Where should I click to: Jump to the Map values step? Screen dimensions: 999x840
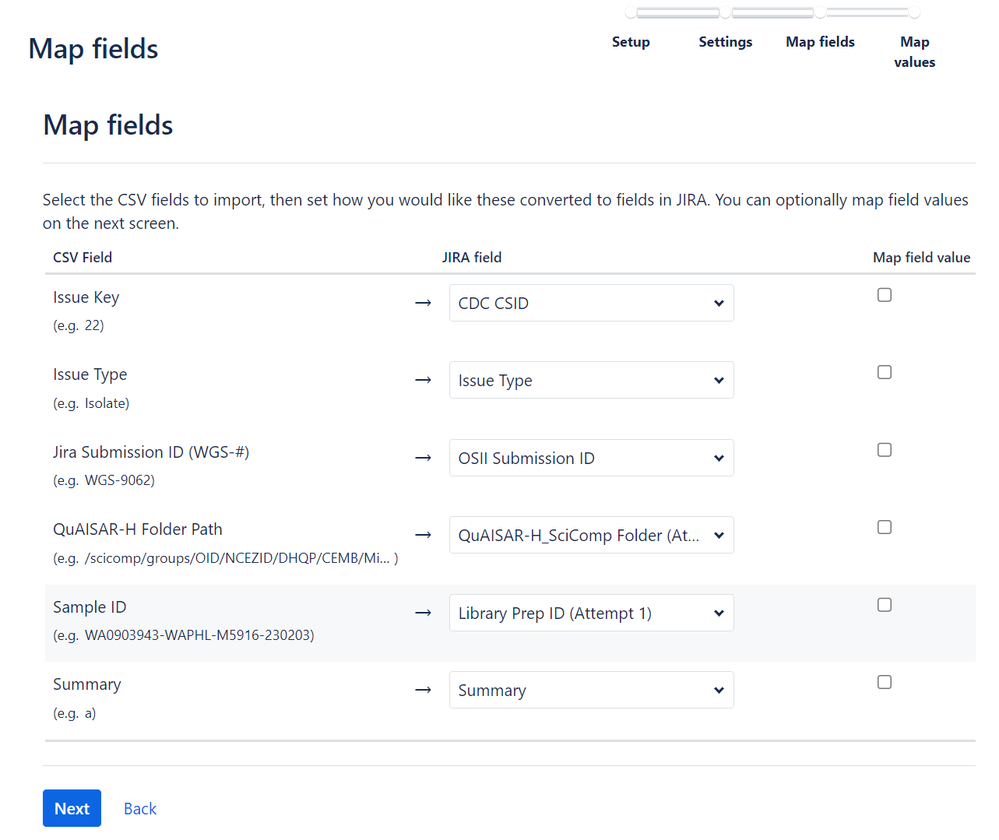(x=913, y=51)
